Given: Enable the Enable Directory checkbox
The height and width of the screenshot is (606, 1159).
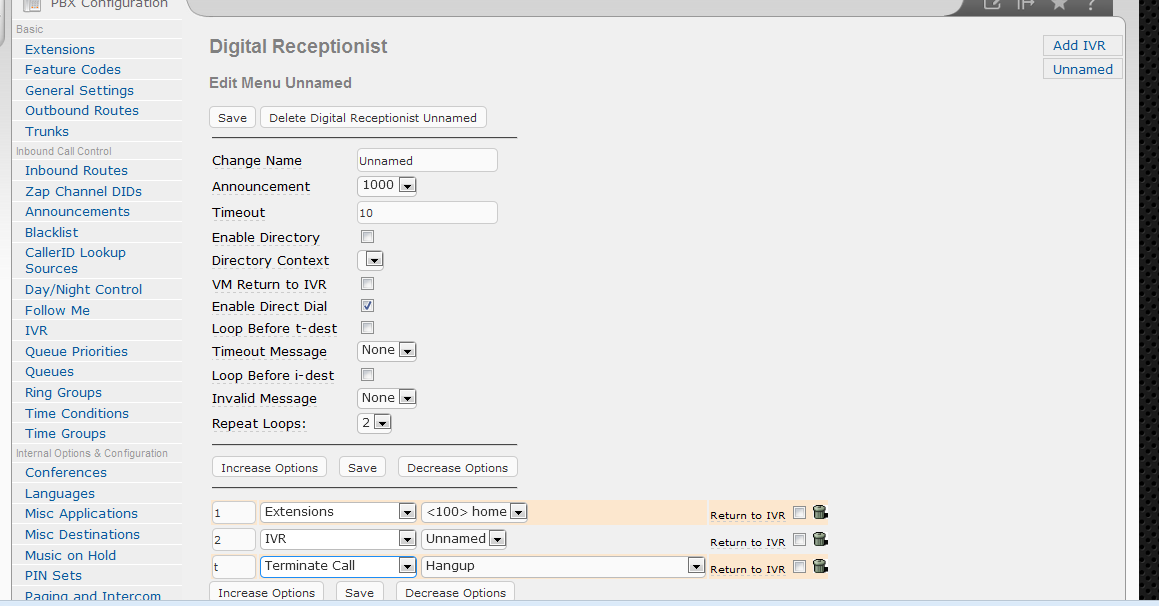Looking at the screenshot, I should [367, 237].
